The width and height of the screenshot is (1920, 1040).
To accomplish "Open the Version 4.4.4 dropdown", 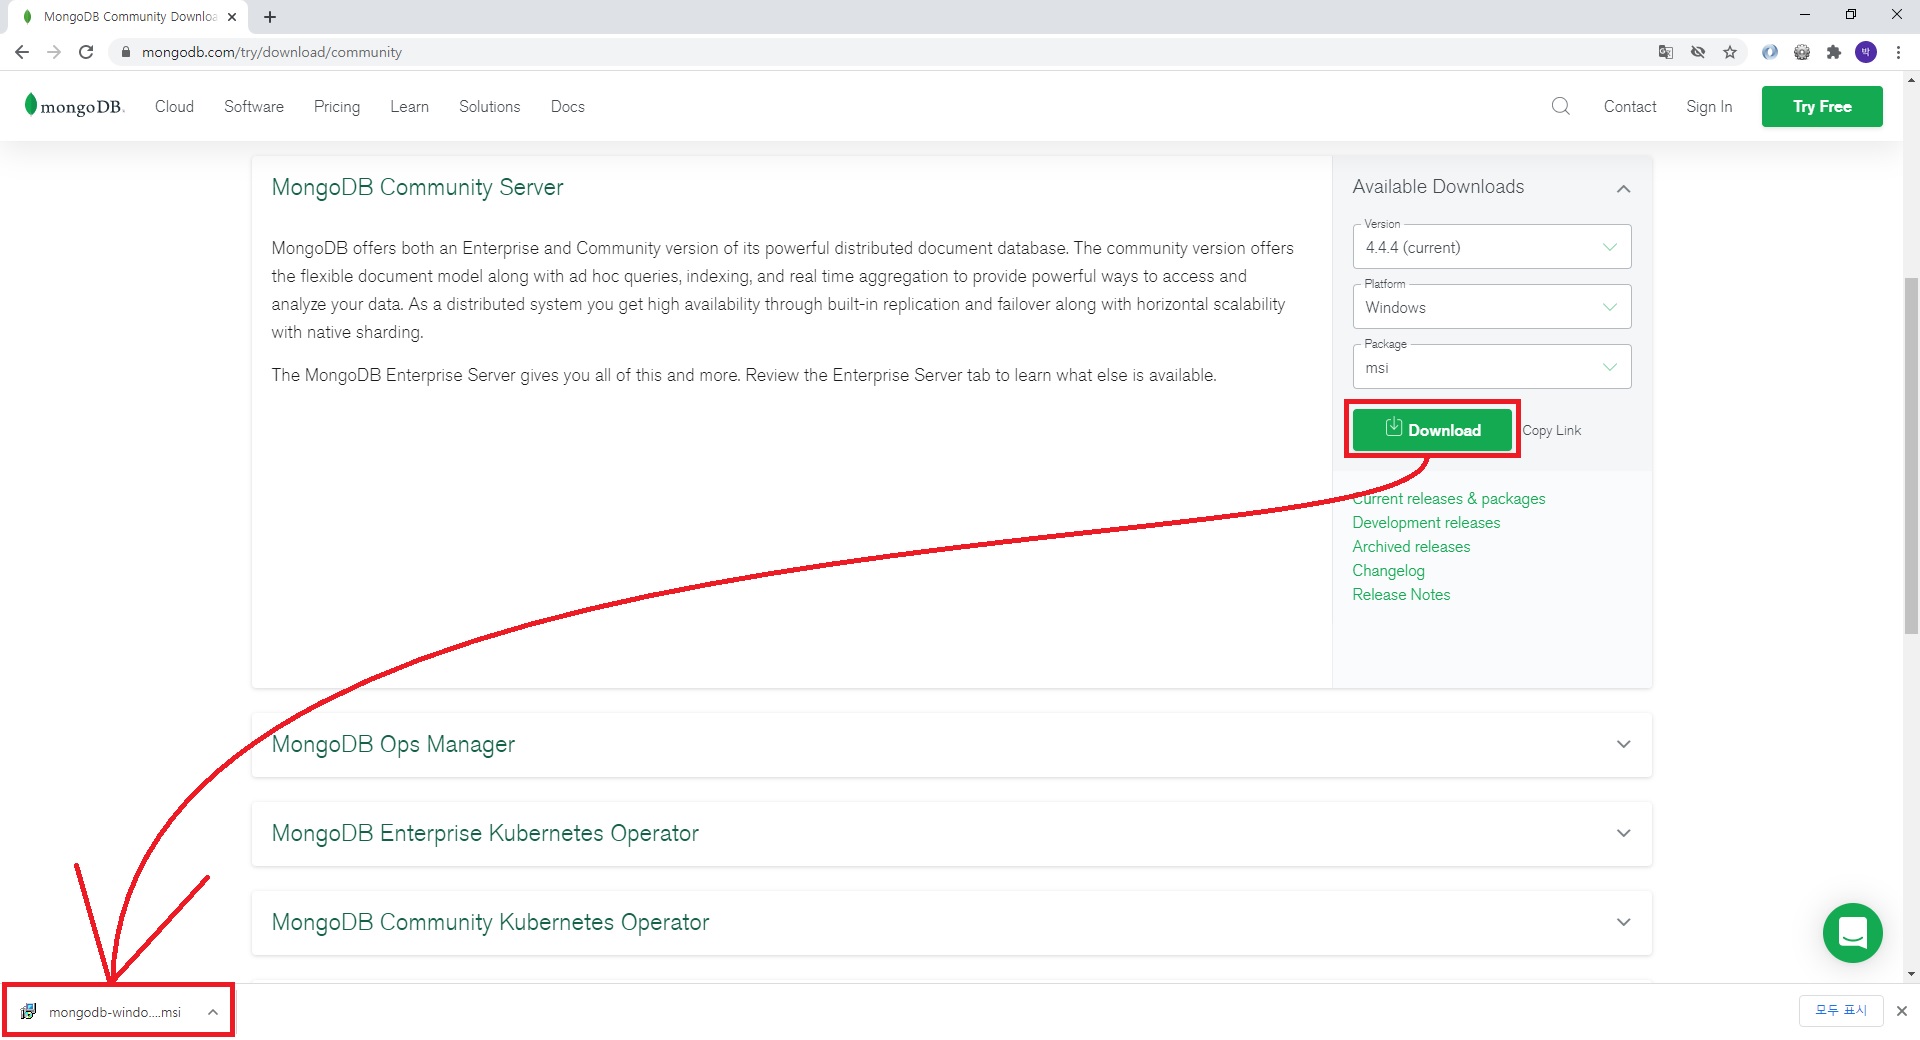I will coord(1491,247).
